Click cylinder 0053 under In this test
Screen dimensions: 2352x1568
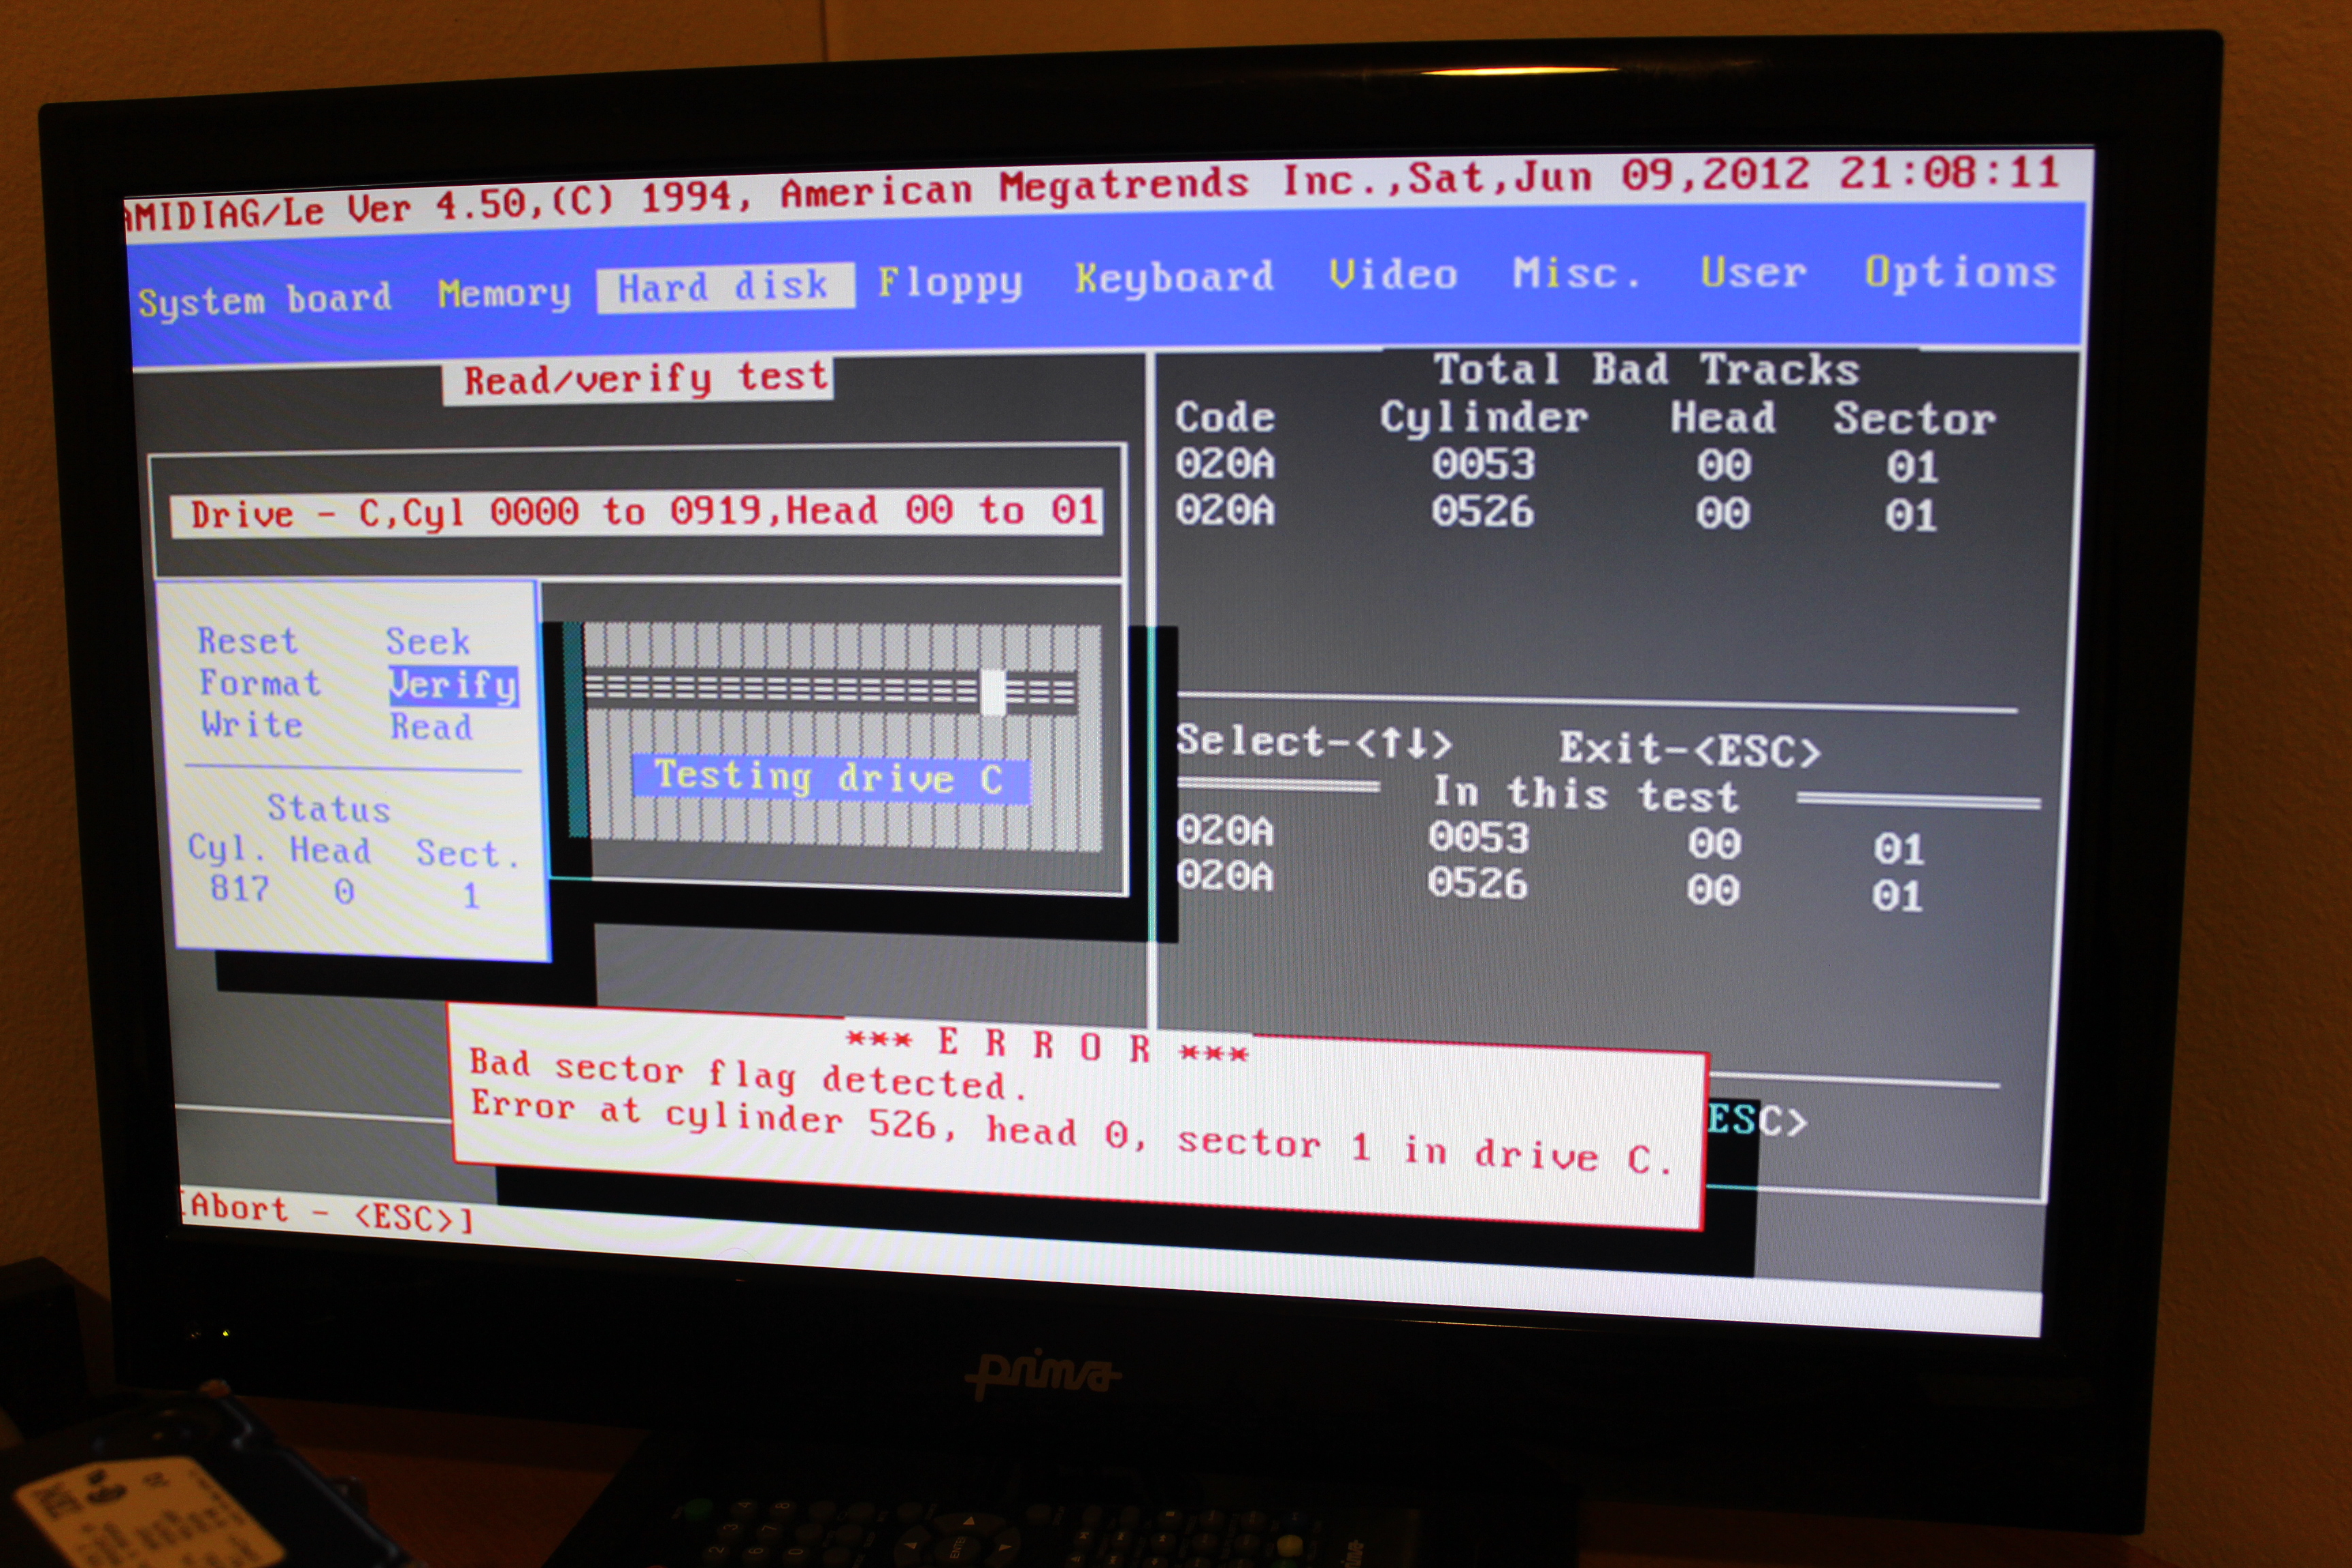1479,838
